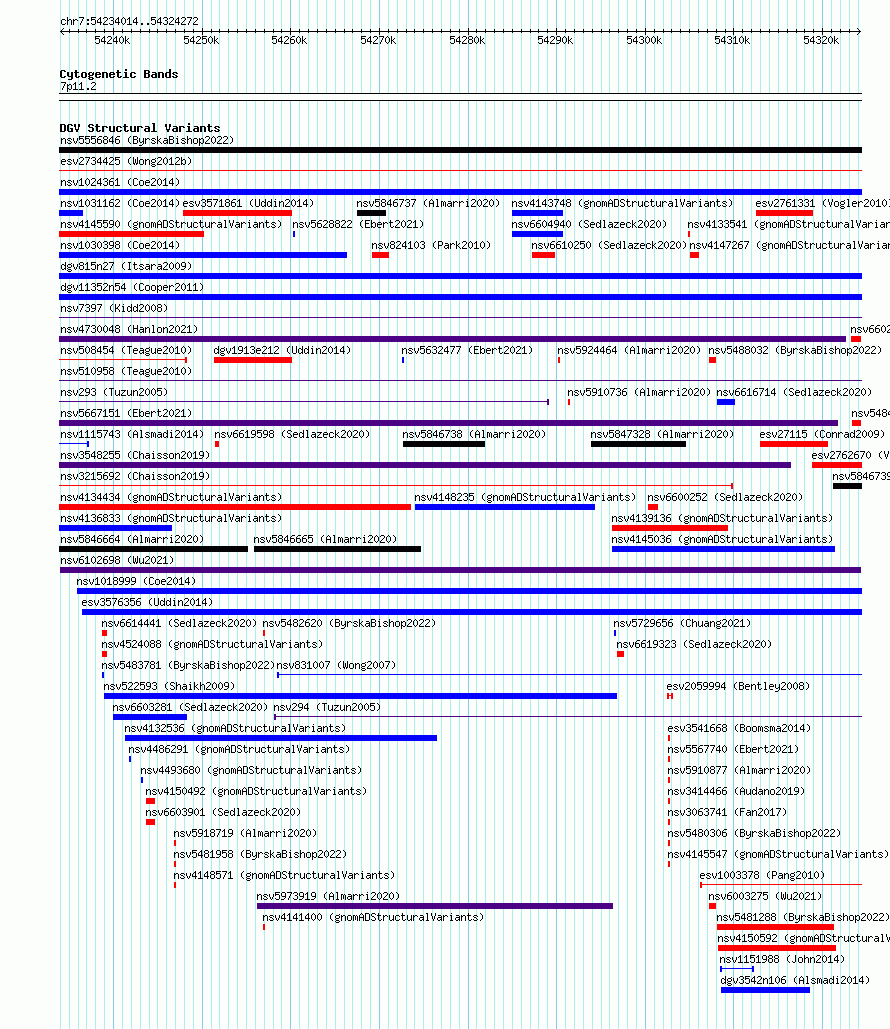890x1029 pixels.
Task: Open nsv1151988 (John2014) label
Action: click(x=782, y=959)
